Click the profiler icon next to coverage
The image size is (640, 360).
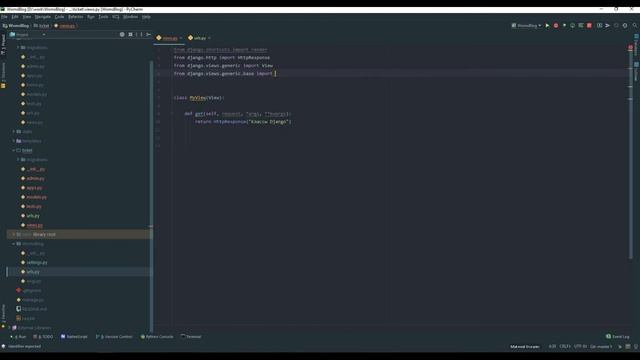pyautogui.click(x=572, y=25)
